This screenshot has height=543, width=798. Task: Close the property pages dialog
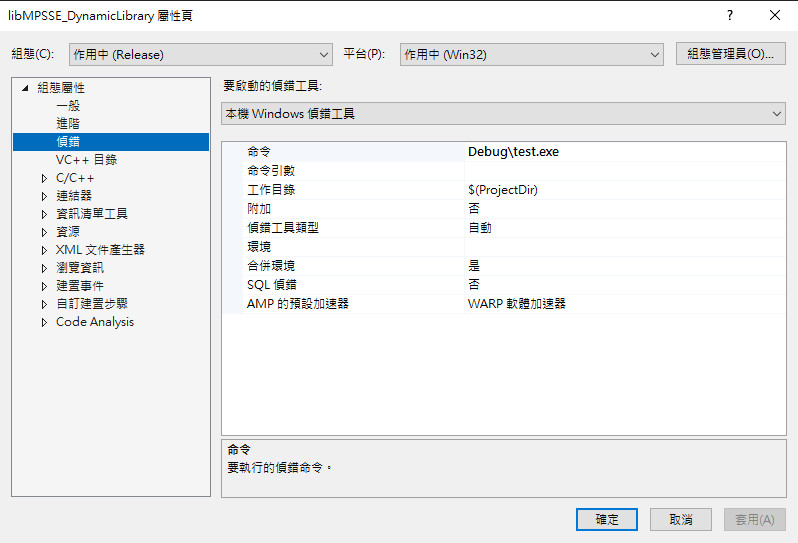[775, 15]
